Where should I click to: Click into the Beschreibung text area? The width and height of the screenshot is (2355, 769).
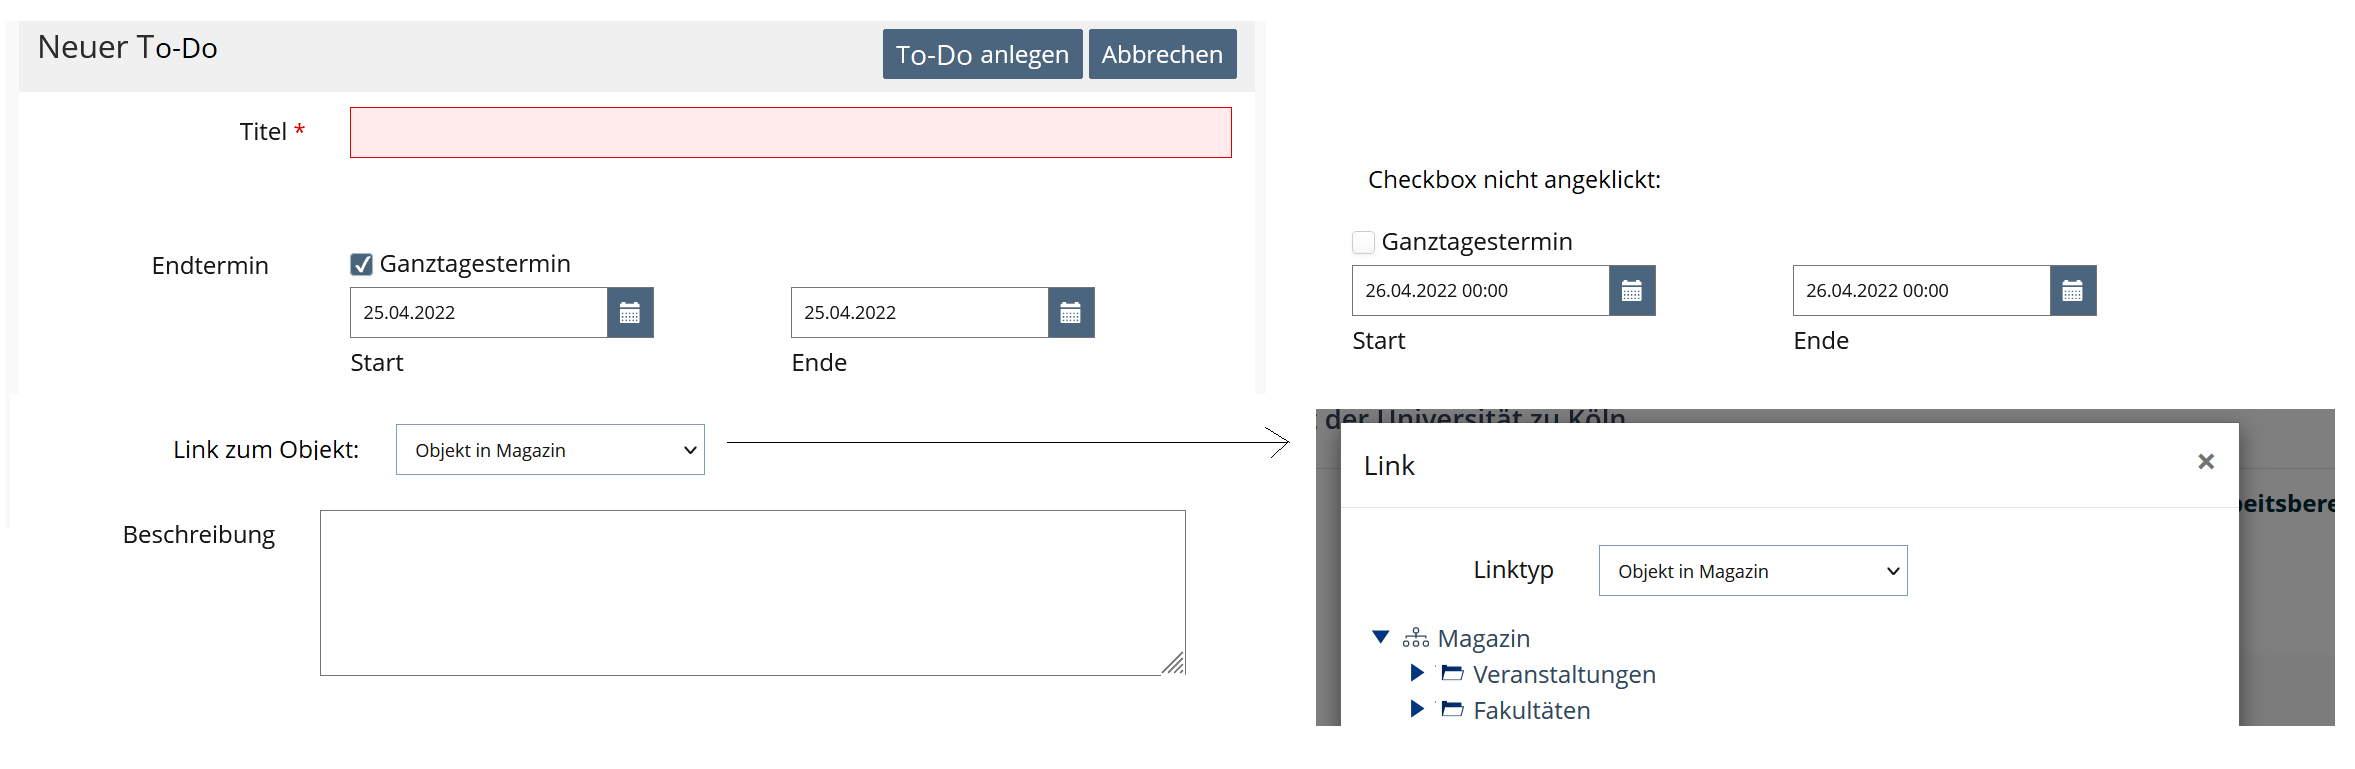click(752, 593)
